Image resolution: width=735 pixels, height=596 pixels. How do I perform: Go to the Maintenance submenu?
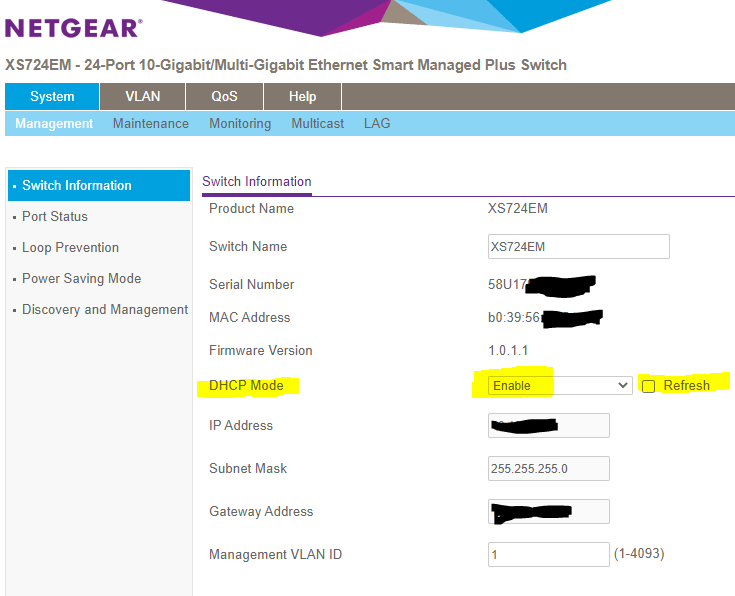coord(150,124)
